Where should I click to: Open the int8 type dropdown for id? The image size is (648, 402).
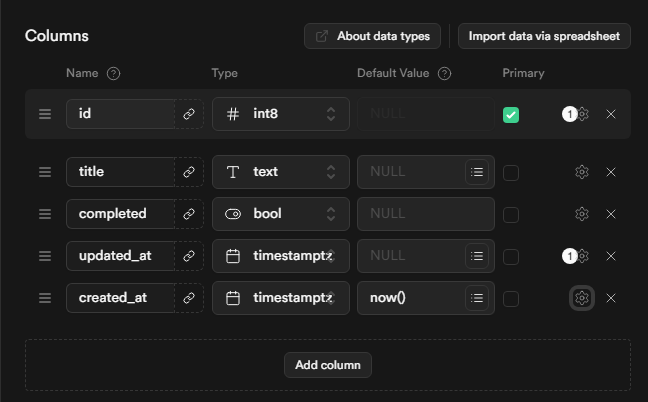click(x=280, y=114)
